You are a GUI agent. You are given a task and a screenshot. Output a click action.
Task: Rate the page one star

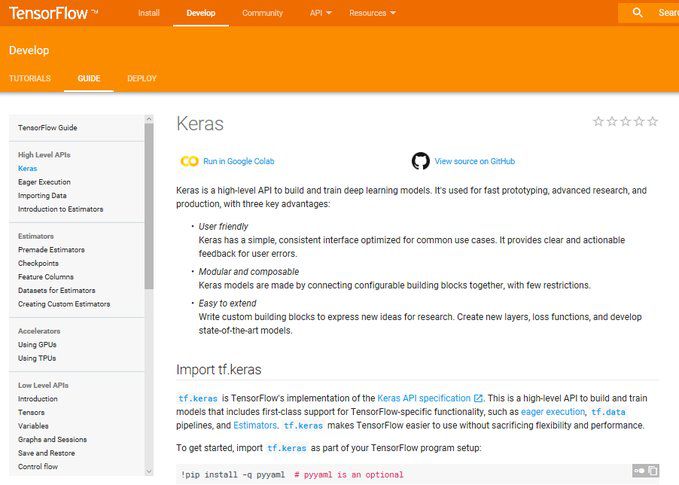pyautogui.click(x=598, y=121)
